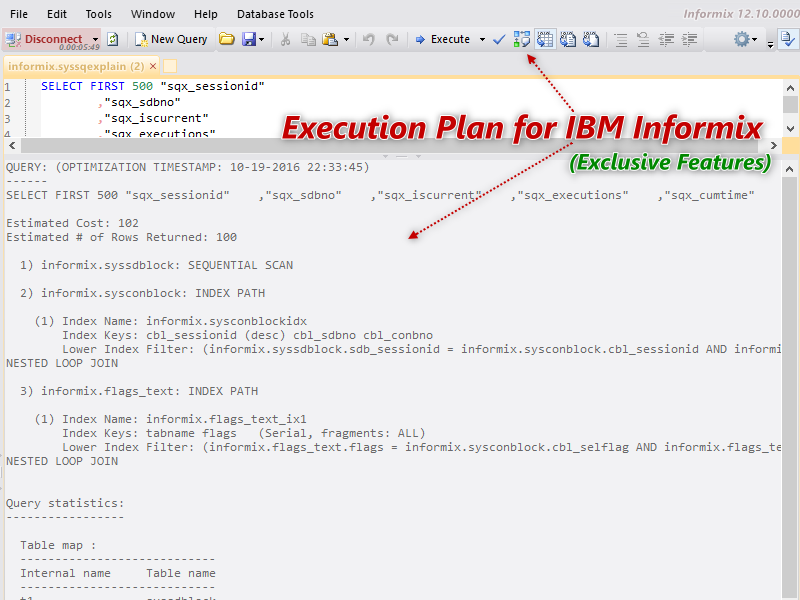Viewport: 800px width, 600px height.
Task: Close the informix.syssqexplain (2) tab
Action: click(x=153, y=66)
